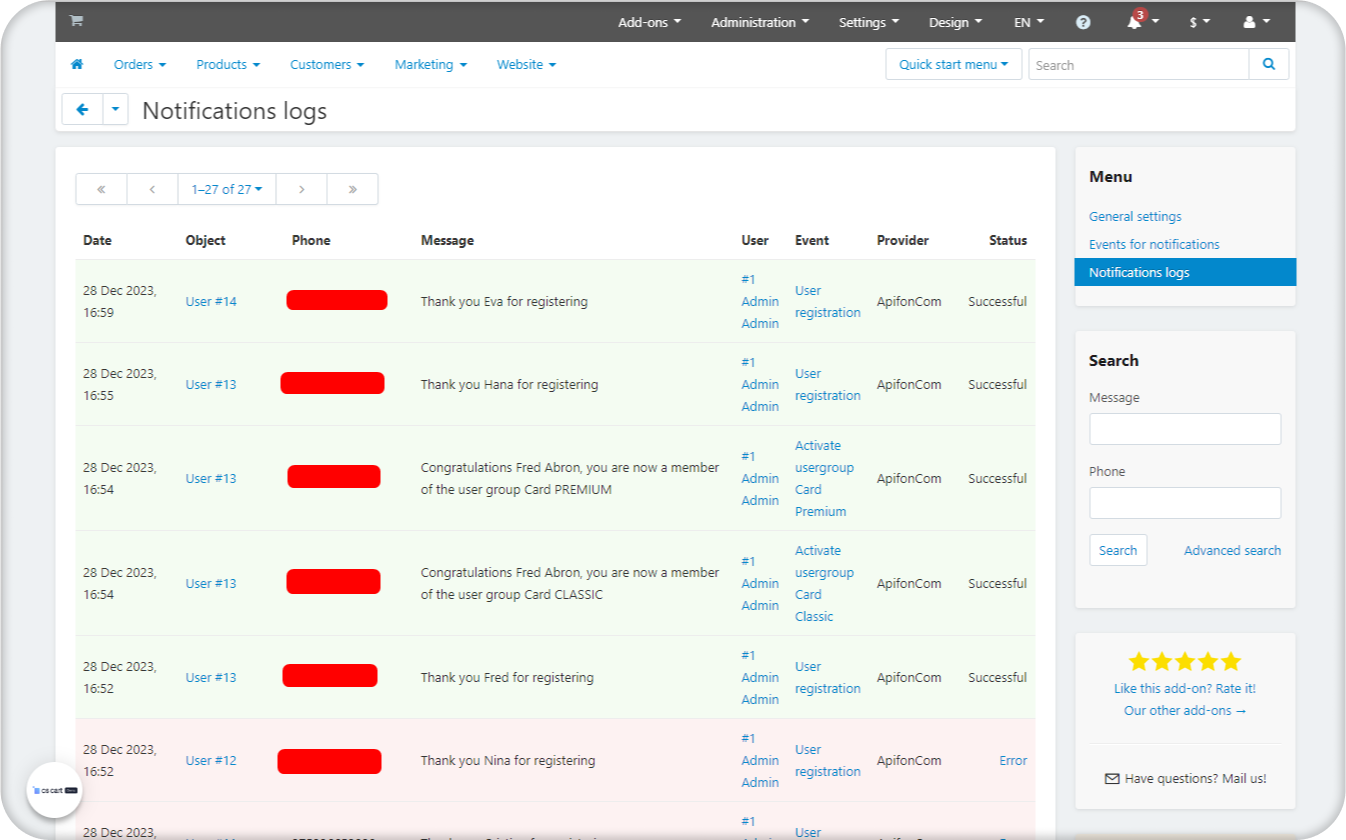Screen dimensions: 1346x840
Task: Click the shopping cart icon in top bar
Action: tap(76, 21)
